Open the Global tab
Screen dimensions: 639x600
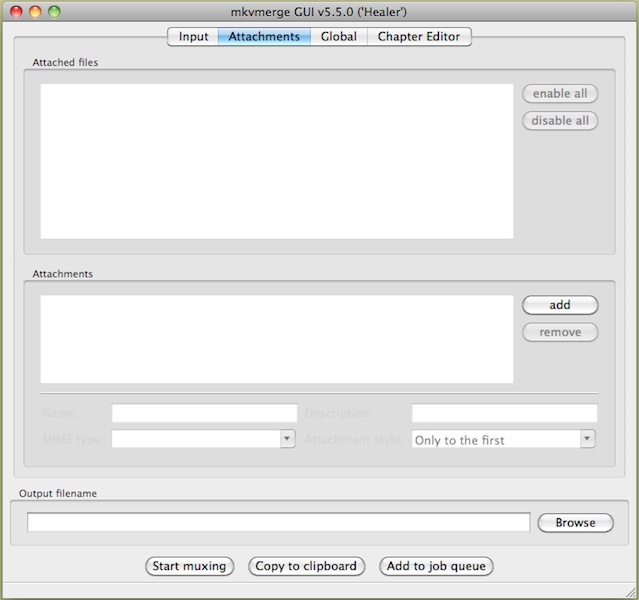339,37
